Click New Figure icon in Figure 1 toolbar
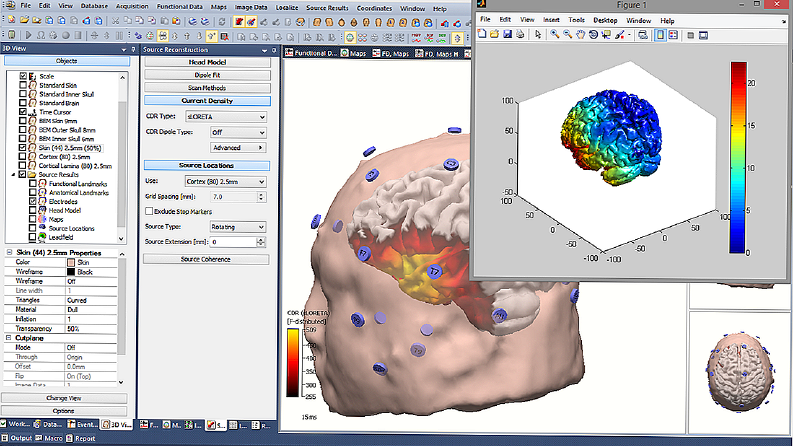The image size is (793, 446). 482,34
